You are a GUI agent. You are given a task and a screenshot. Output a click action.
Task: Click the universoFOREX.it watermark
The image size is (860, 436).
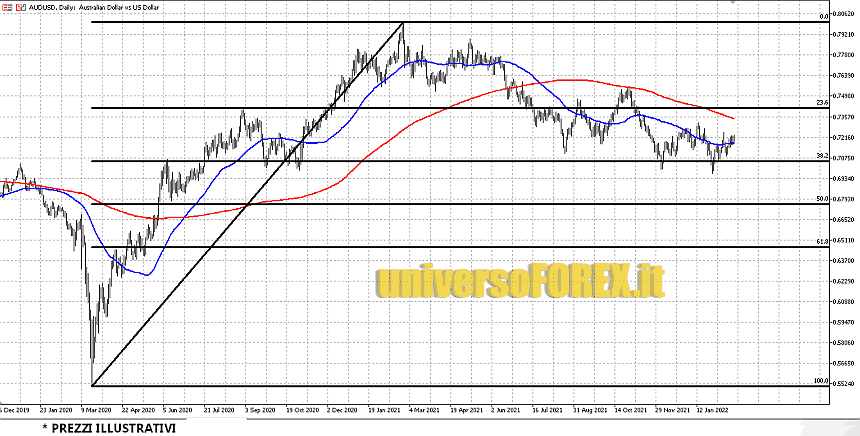coord(519,283)
